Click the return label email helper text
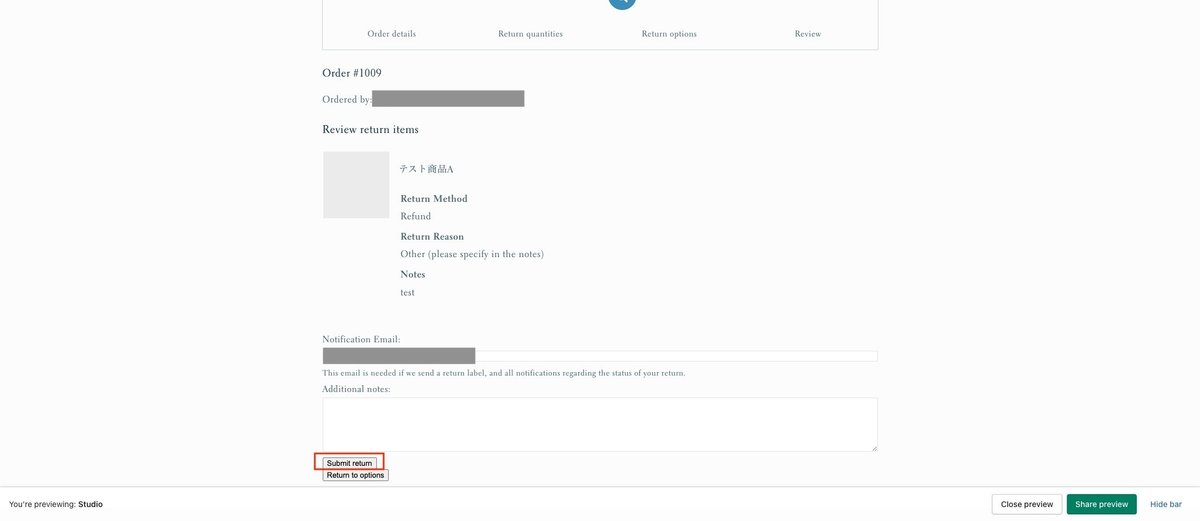The height and width of the screenshot is (521, 1200). 504,373
